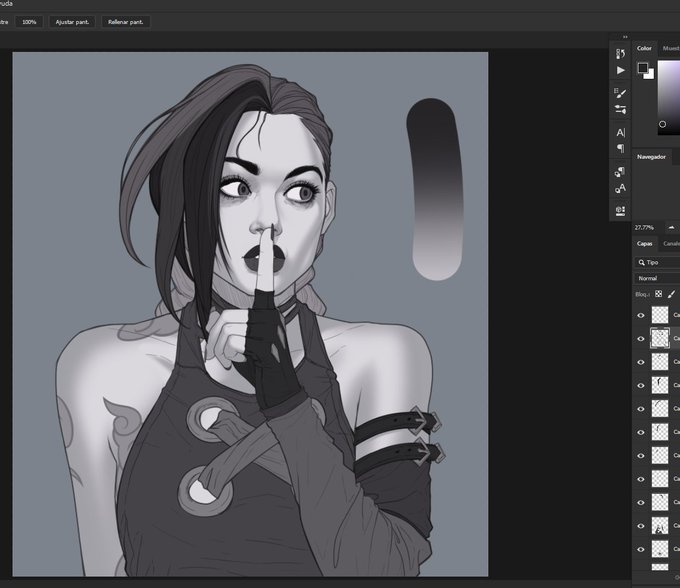680x588 pixels.
Task: Toggle eye icon of the ninth layer from top
Action: tap(641, 503)
